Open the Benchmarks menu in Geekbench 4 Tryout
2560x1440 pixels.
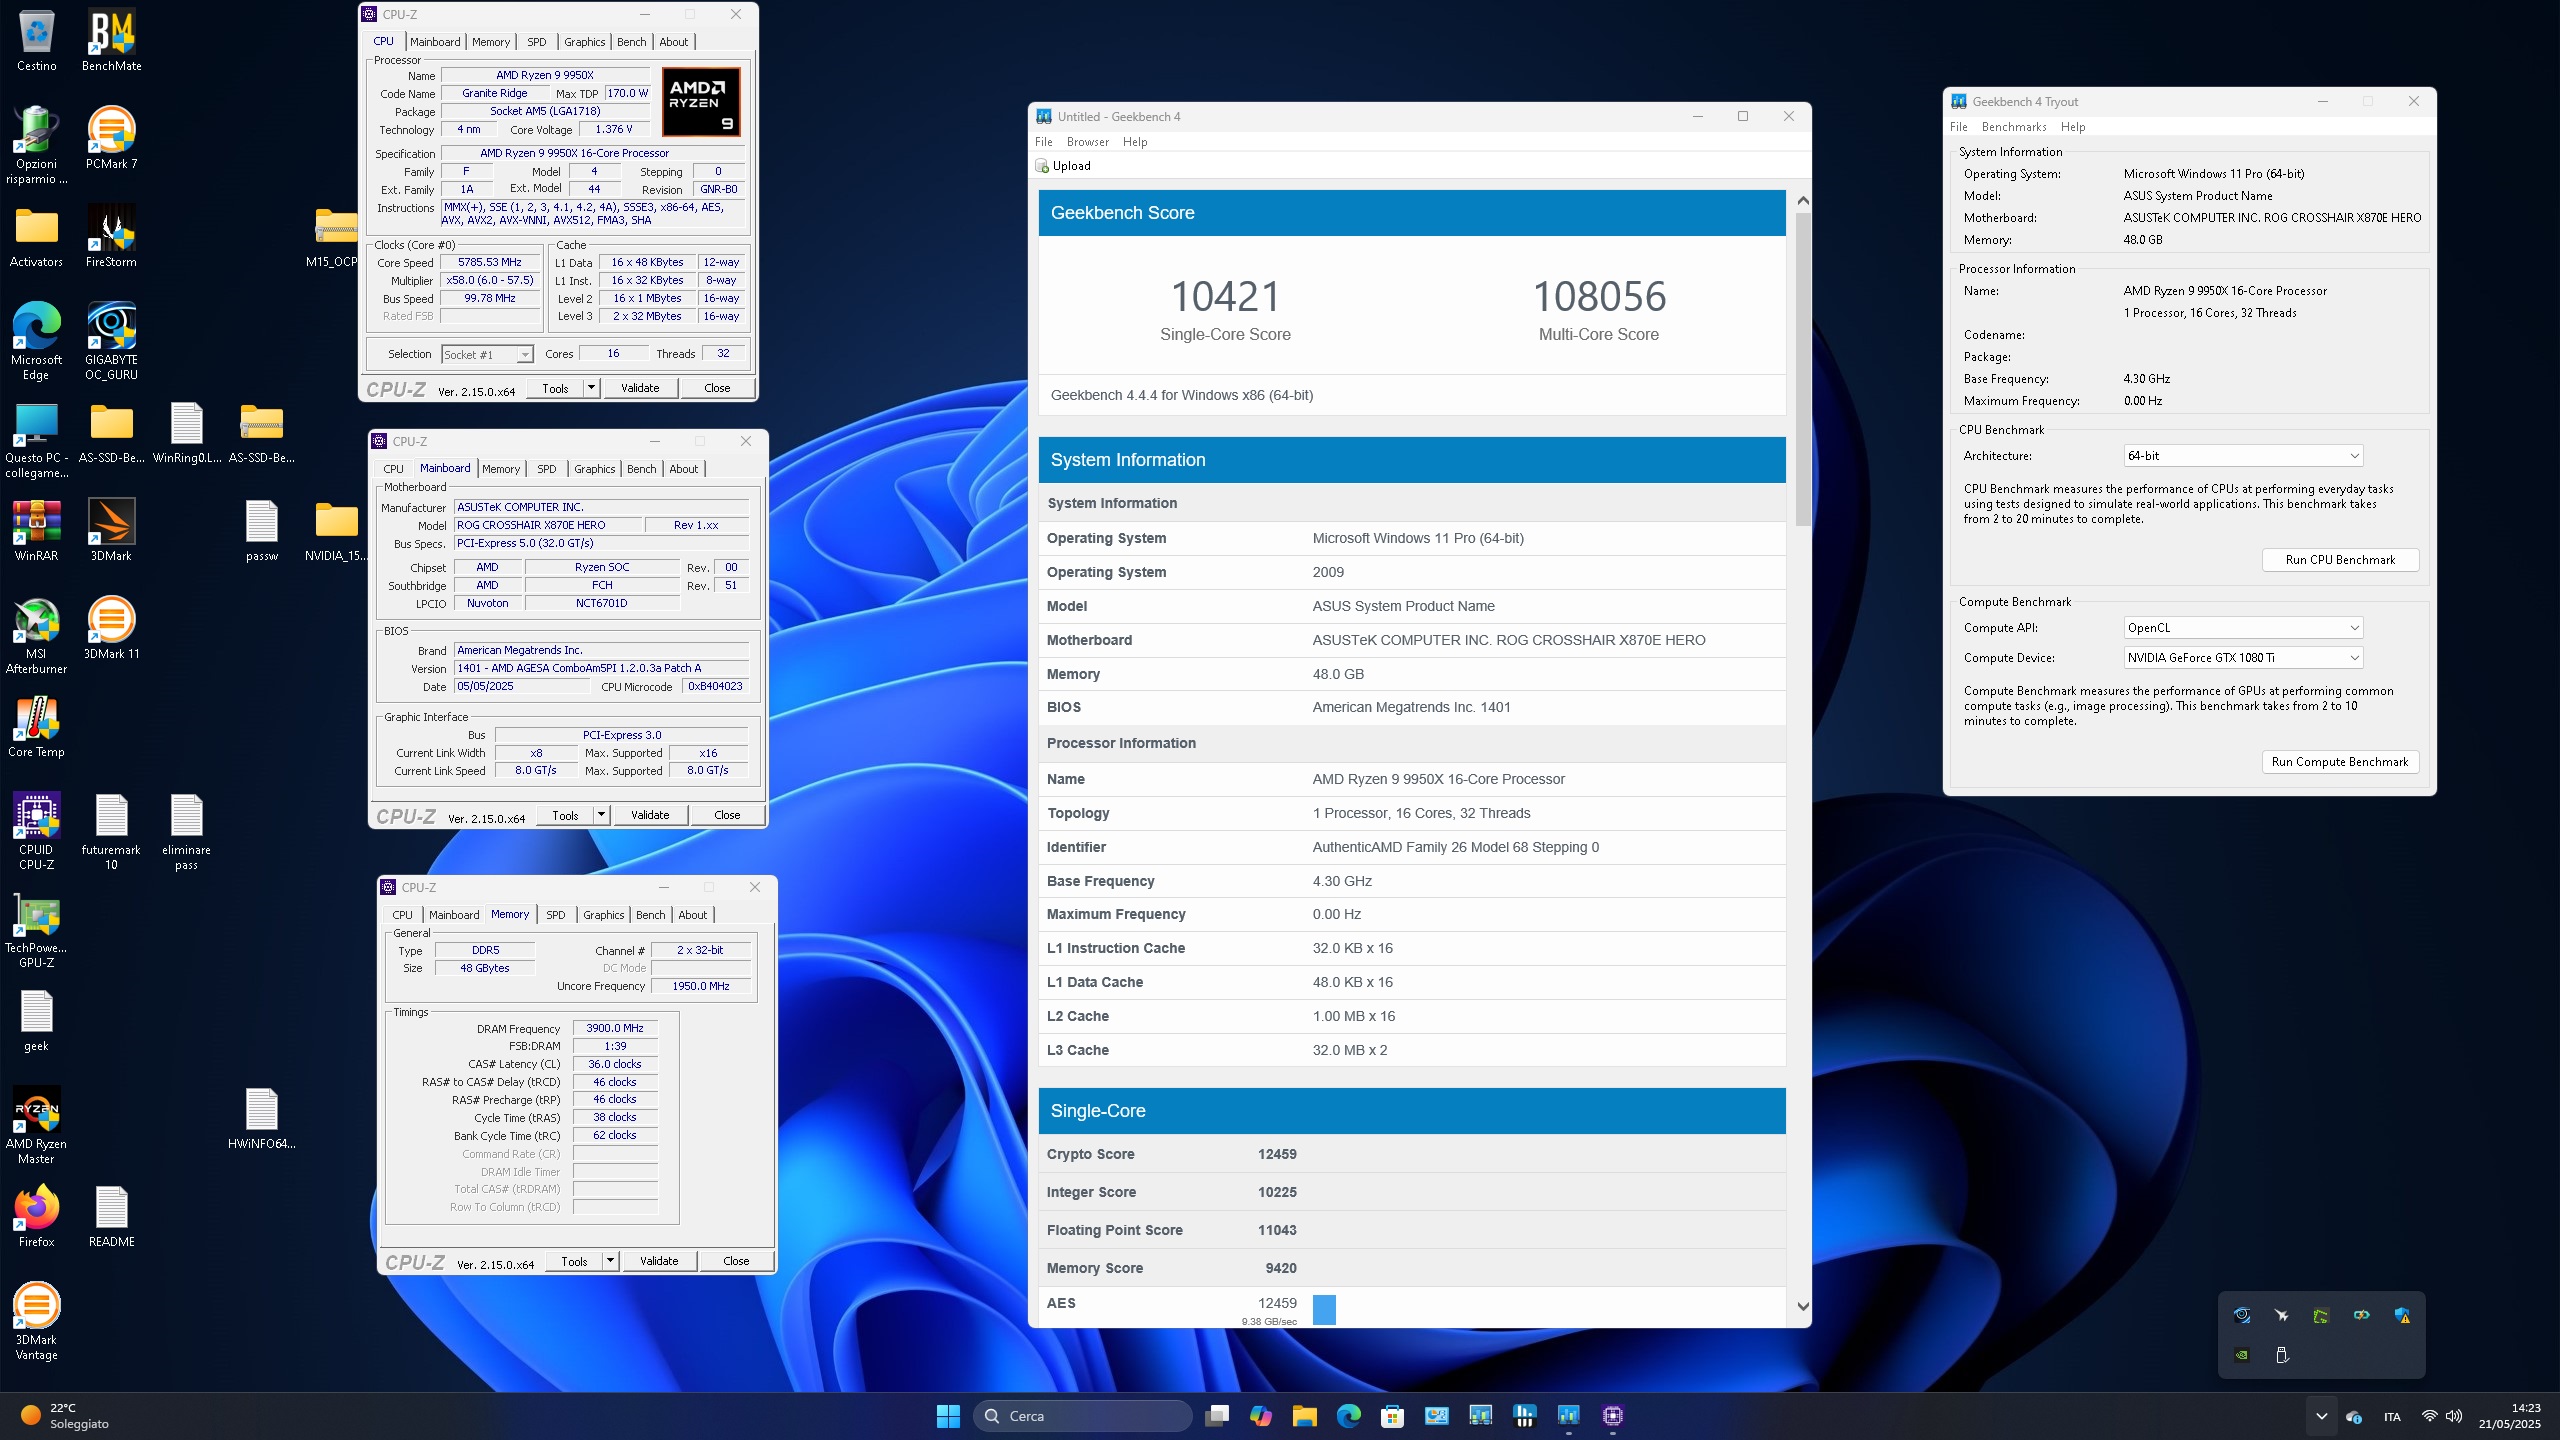tap(2014, 127)
